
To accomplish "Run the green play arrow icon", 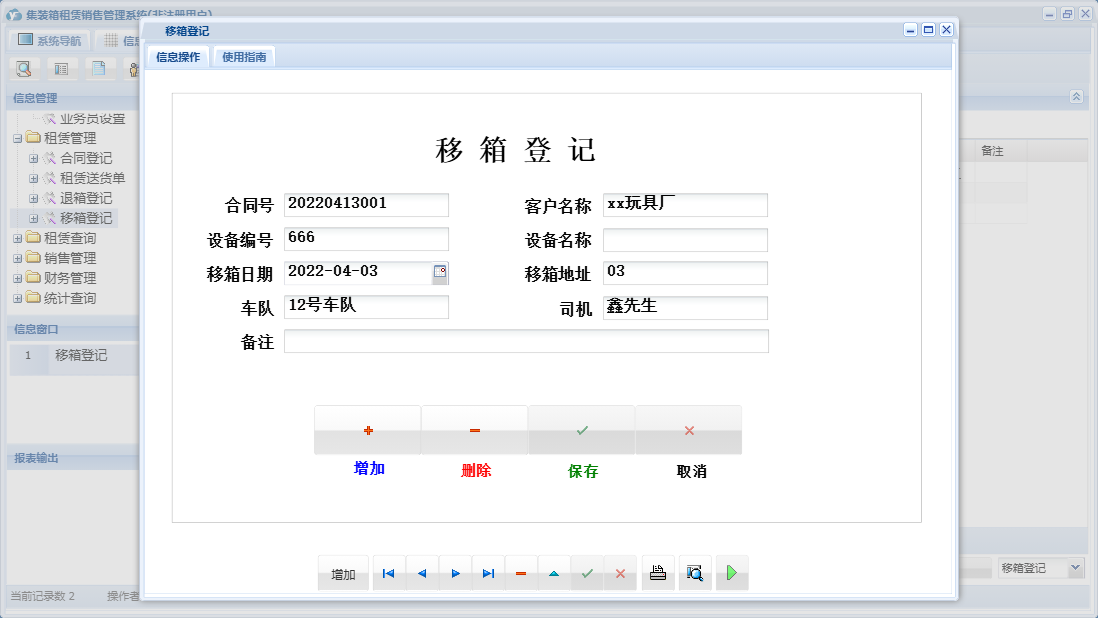I will pos(731,572).
